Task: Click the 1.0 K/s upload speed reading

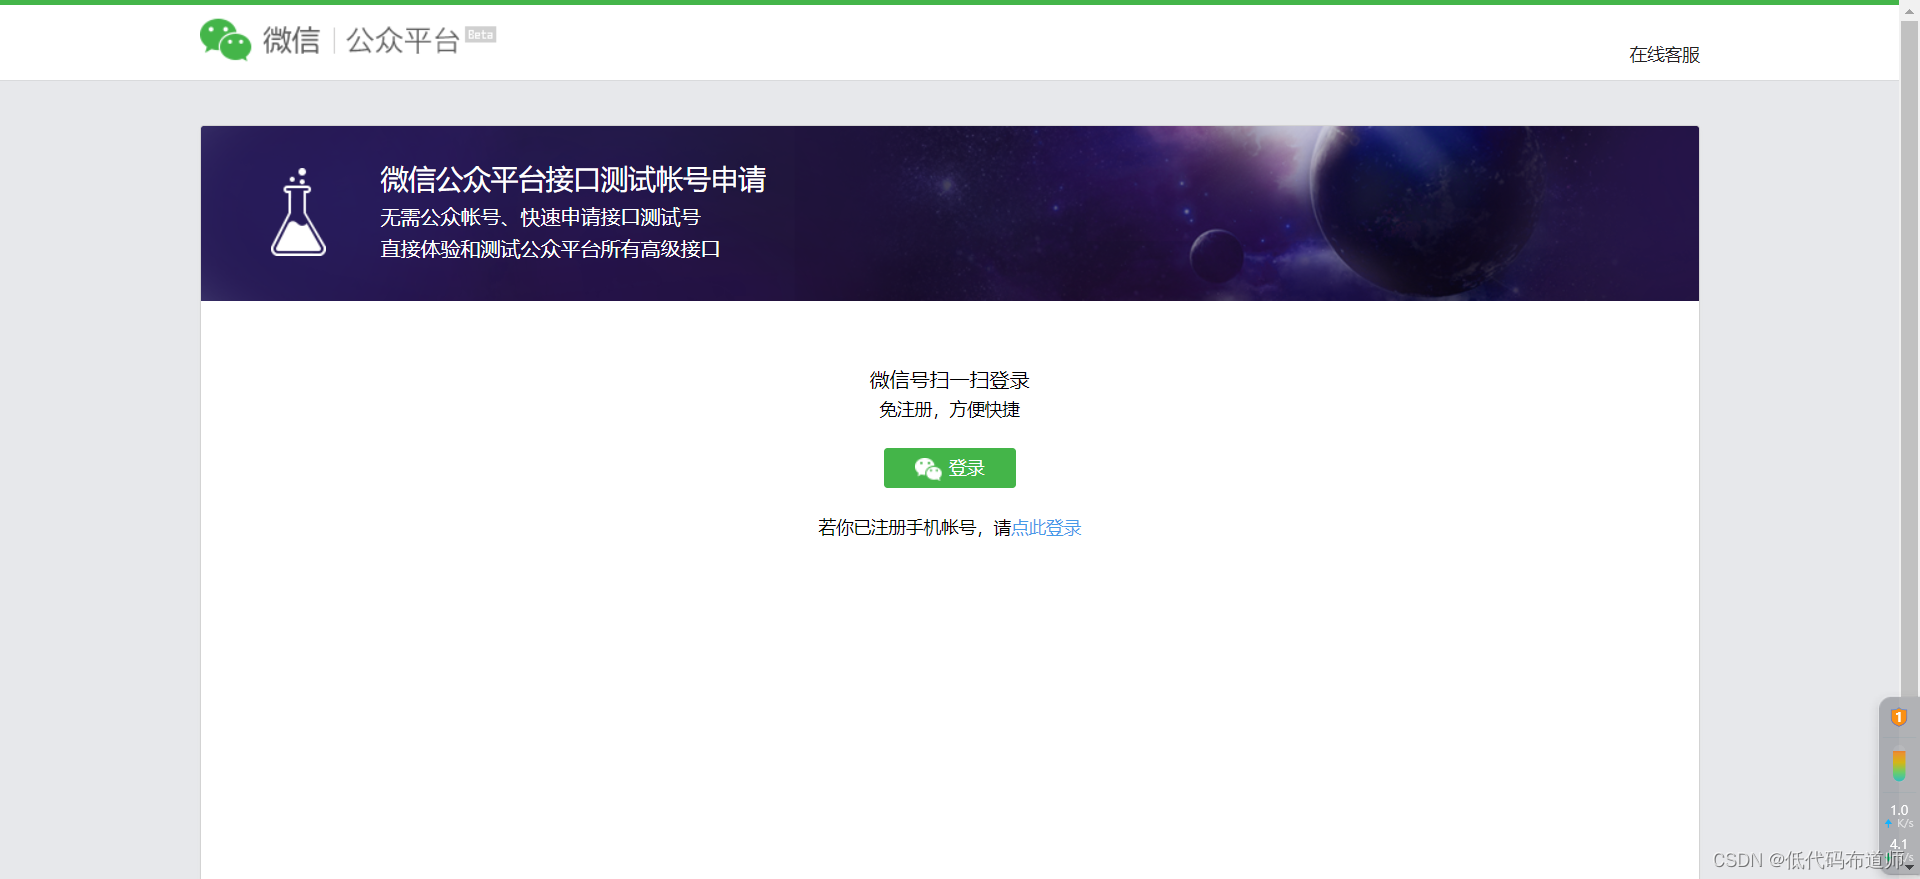Action: [x=1899, y=816]
